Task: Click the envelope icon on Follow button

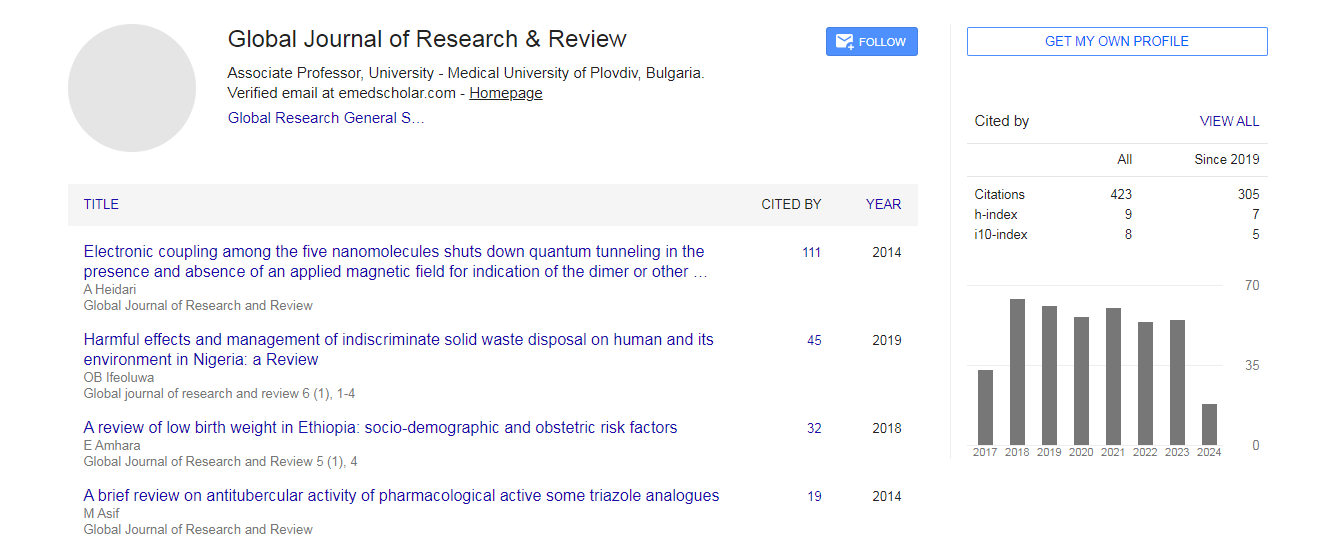Action: click(844, 42)
